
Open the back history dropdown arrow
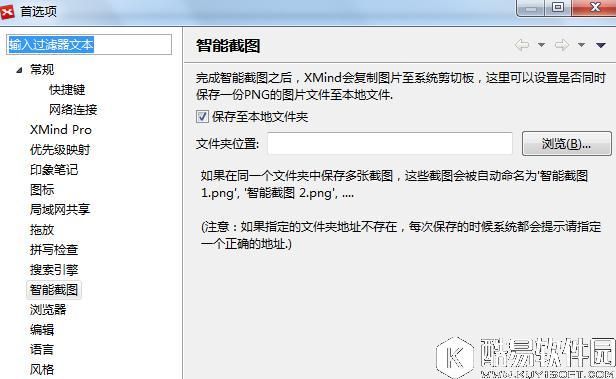point(541,45)
